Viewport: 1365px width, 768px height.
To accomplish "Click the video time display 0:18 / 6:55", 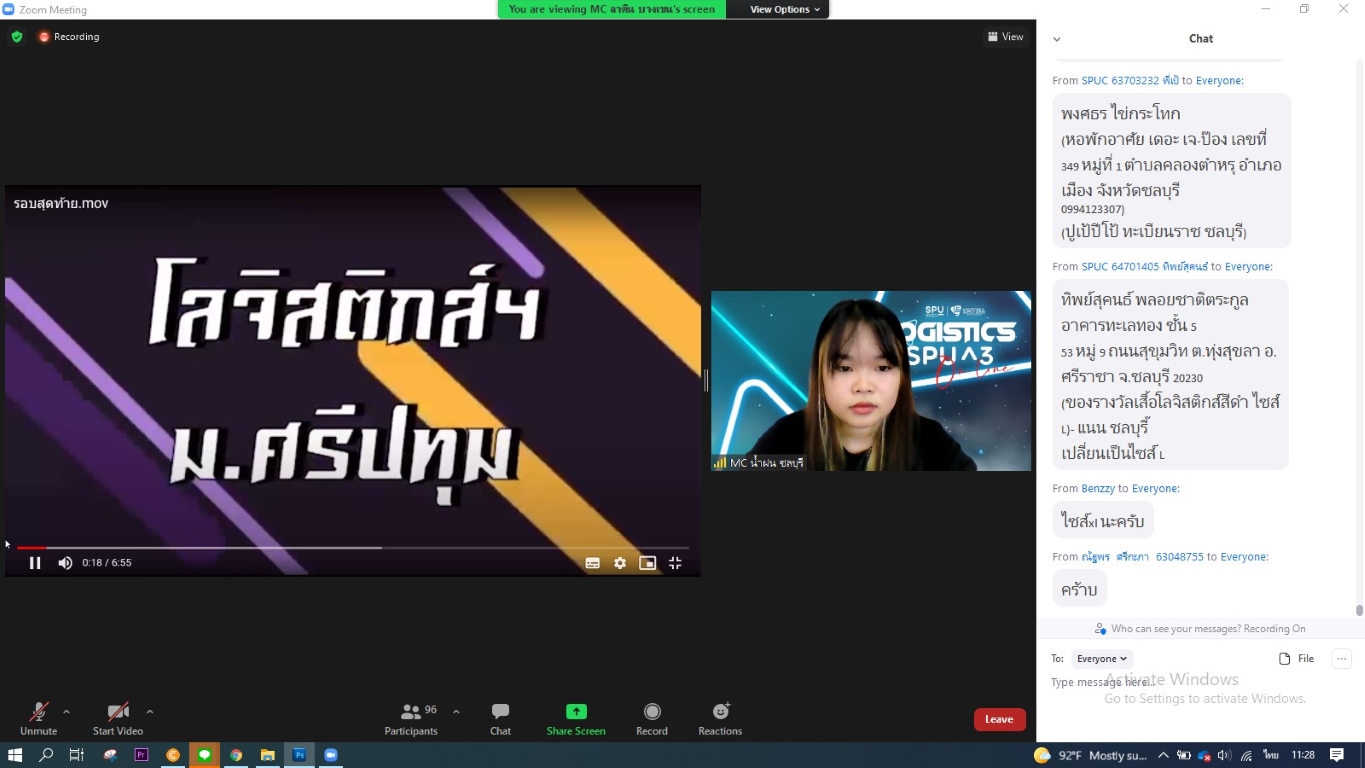I will pos(107,563).
